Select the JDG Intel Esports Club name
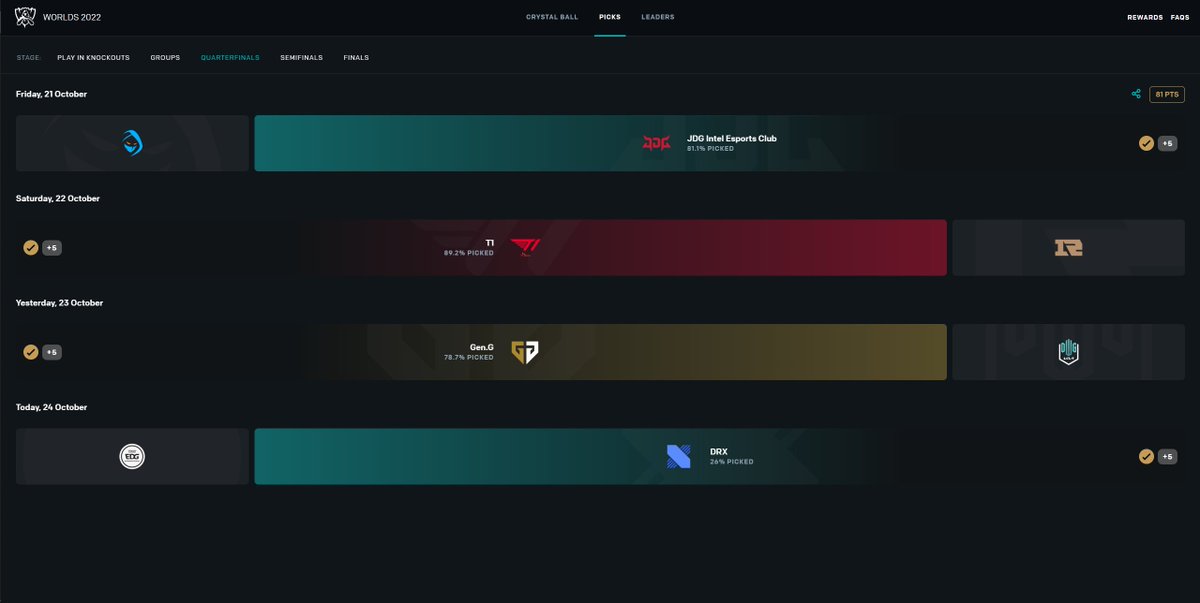 click(732, 139)
